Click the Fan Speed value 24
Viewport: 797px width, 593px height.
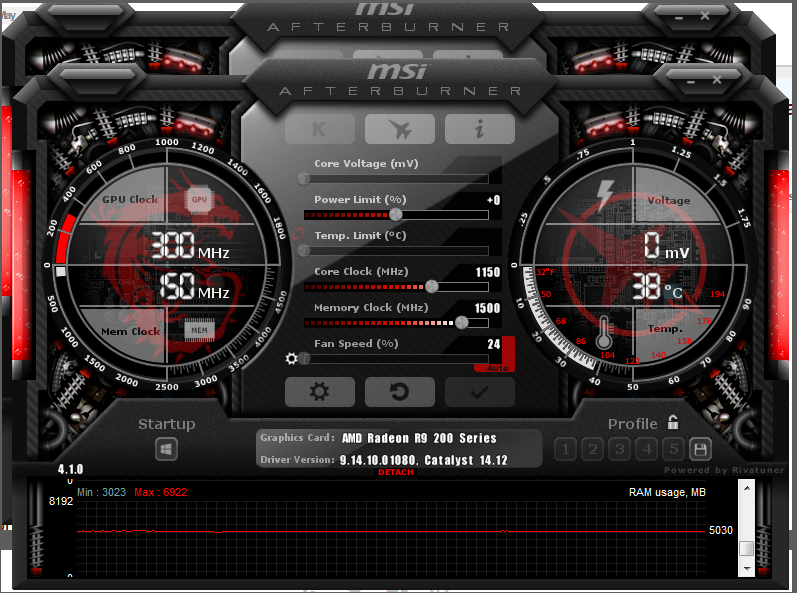(x=494, y=345)
